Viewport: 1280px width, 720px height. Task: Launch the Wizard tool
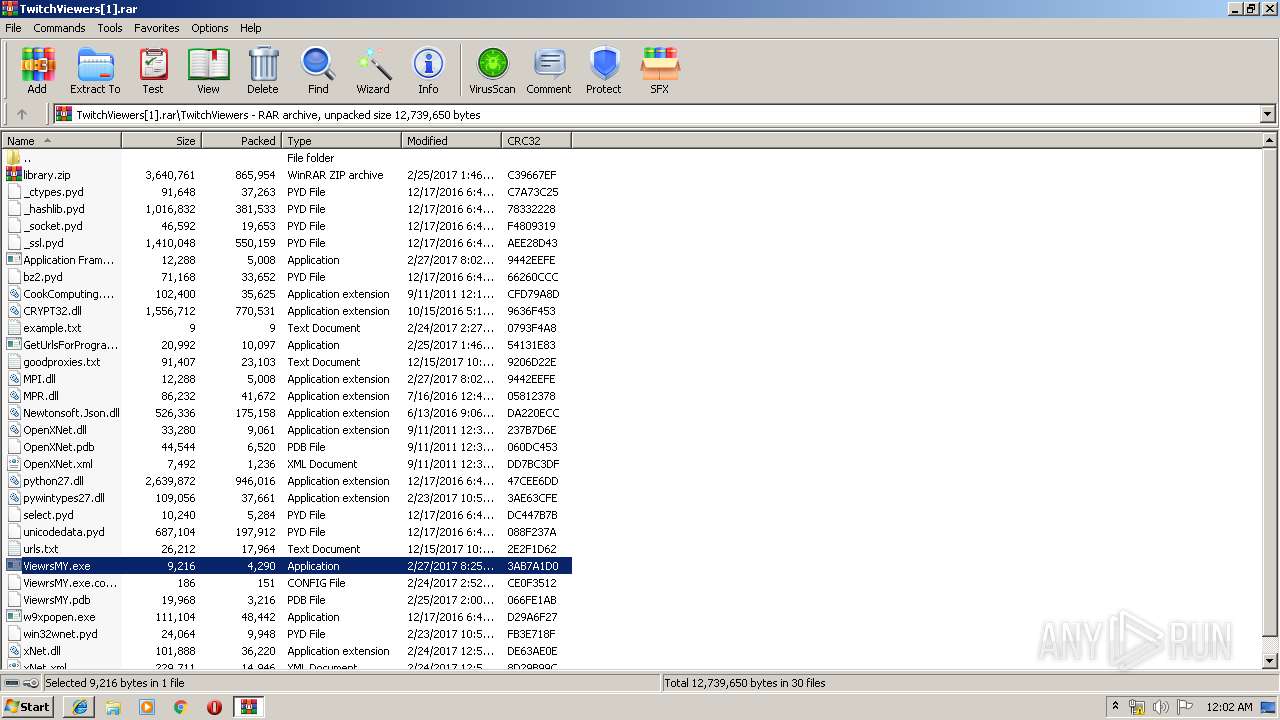pyautogui.click(x=373, y=71)
